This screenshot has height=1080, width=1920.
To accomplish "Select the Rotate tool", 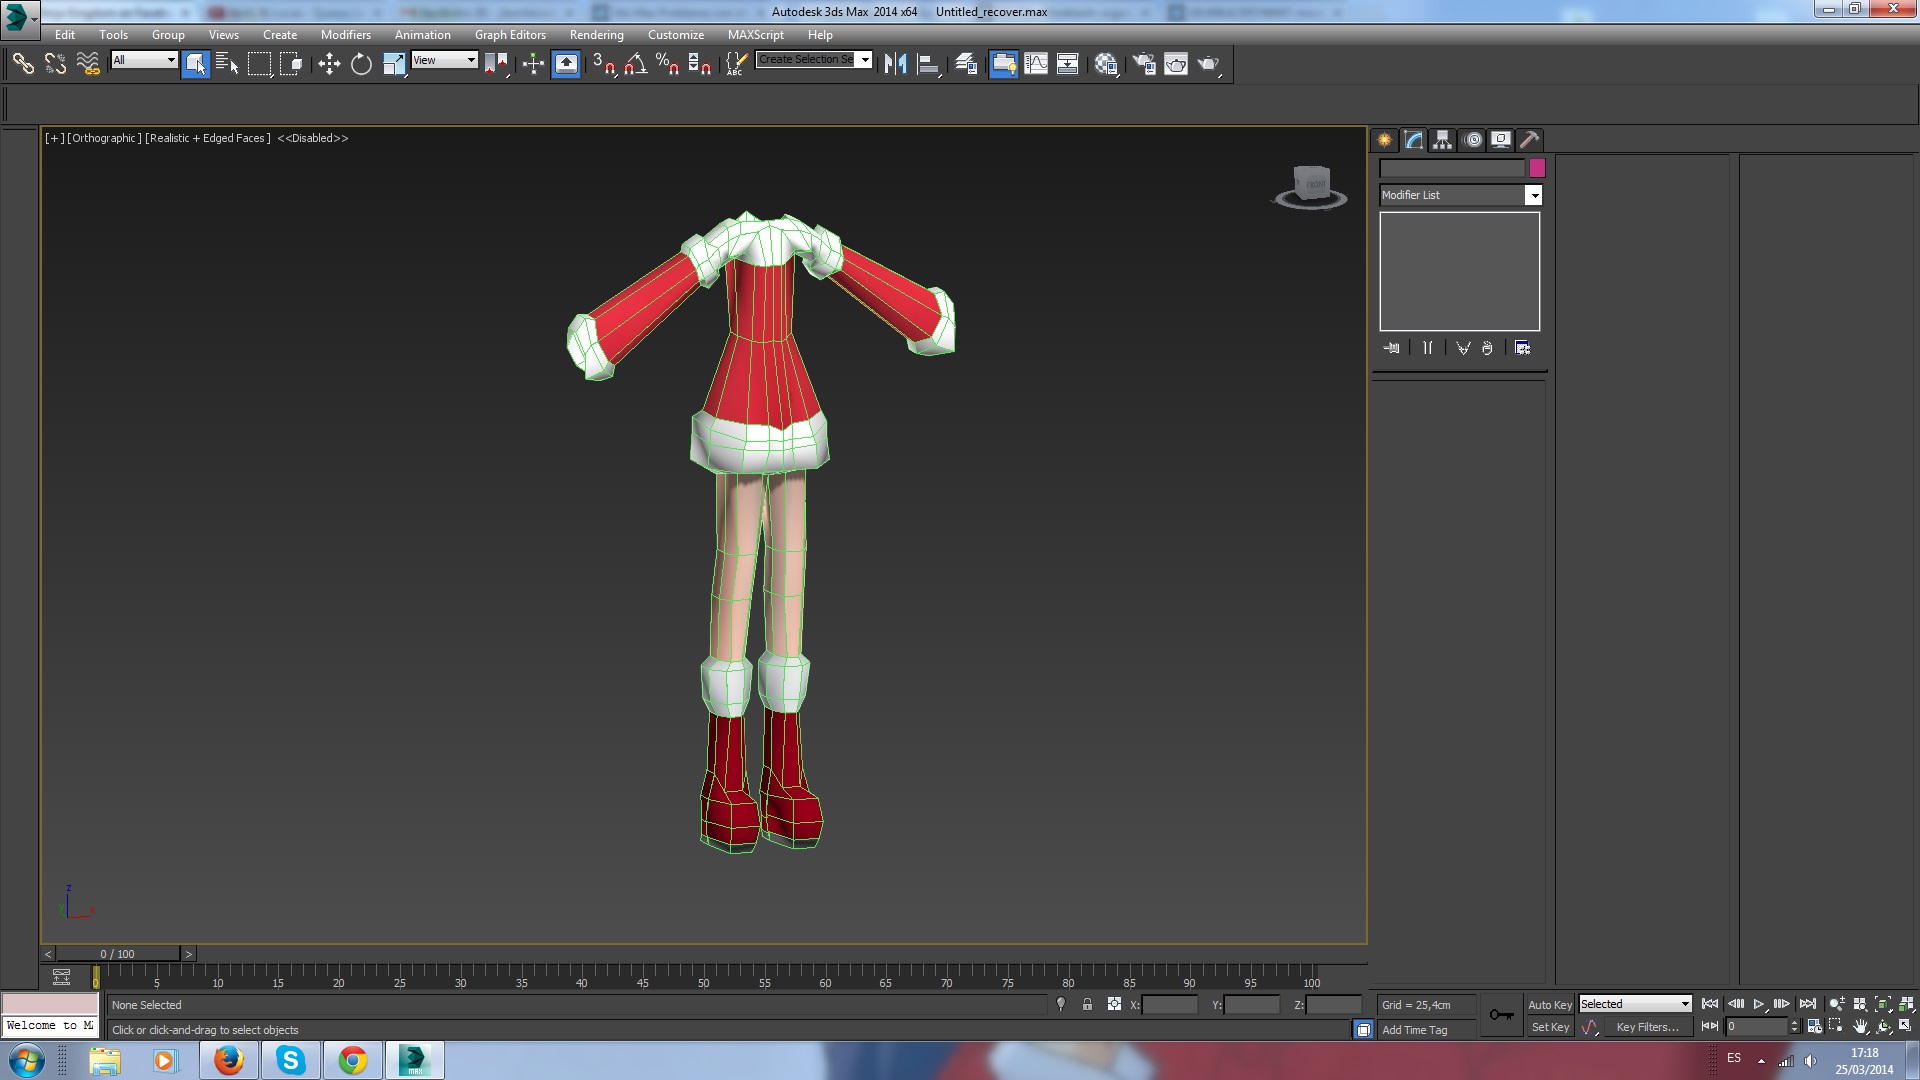I will tap(361, 64).
